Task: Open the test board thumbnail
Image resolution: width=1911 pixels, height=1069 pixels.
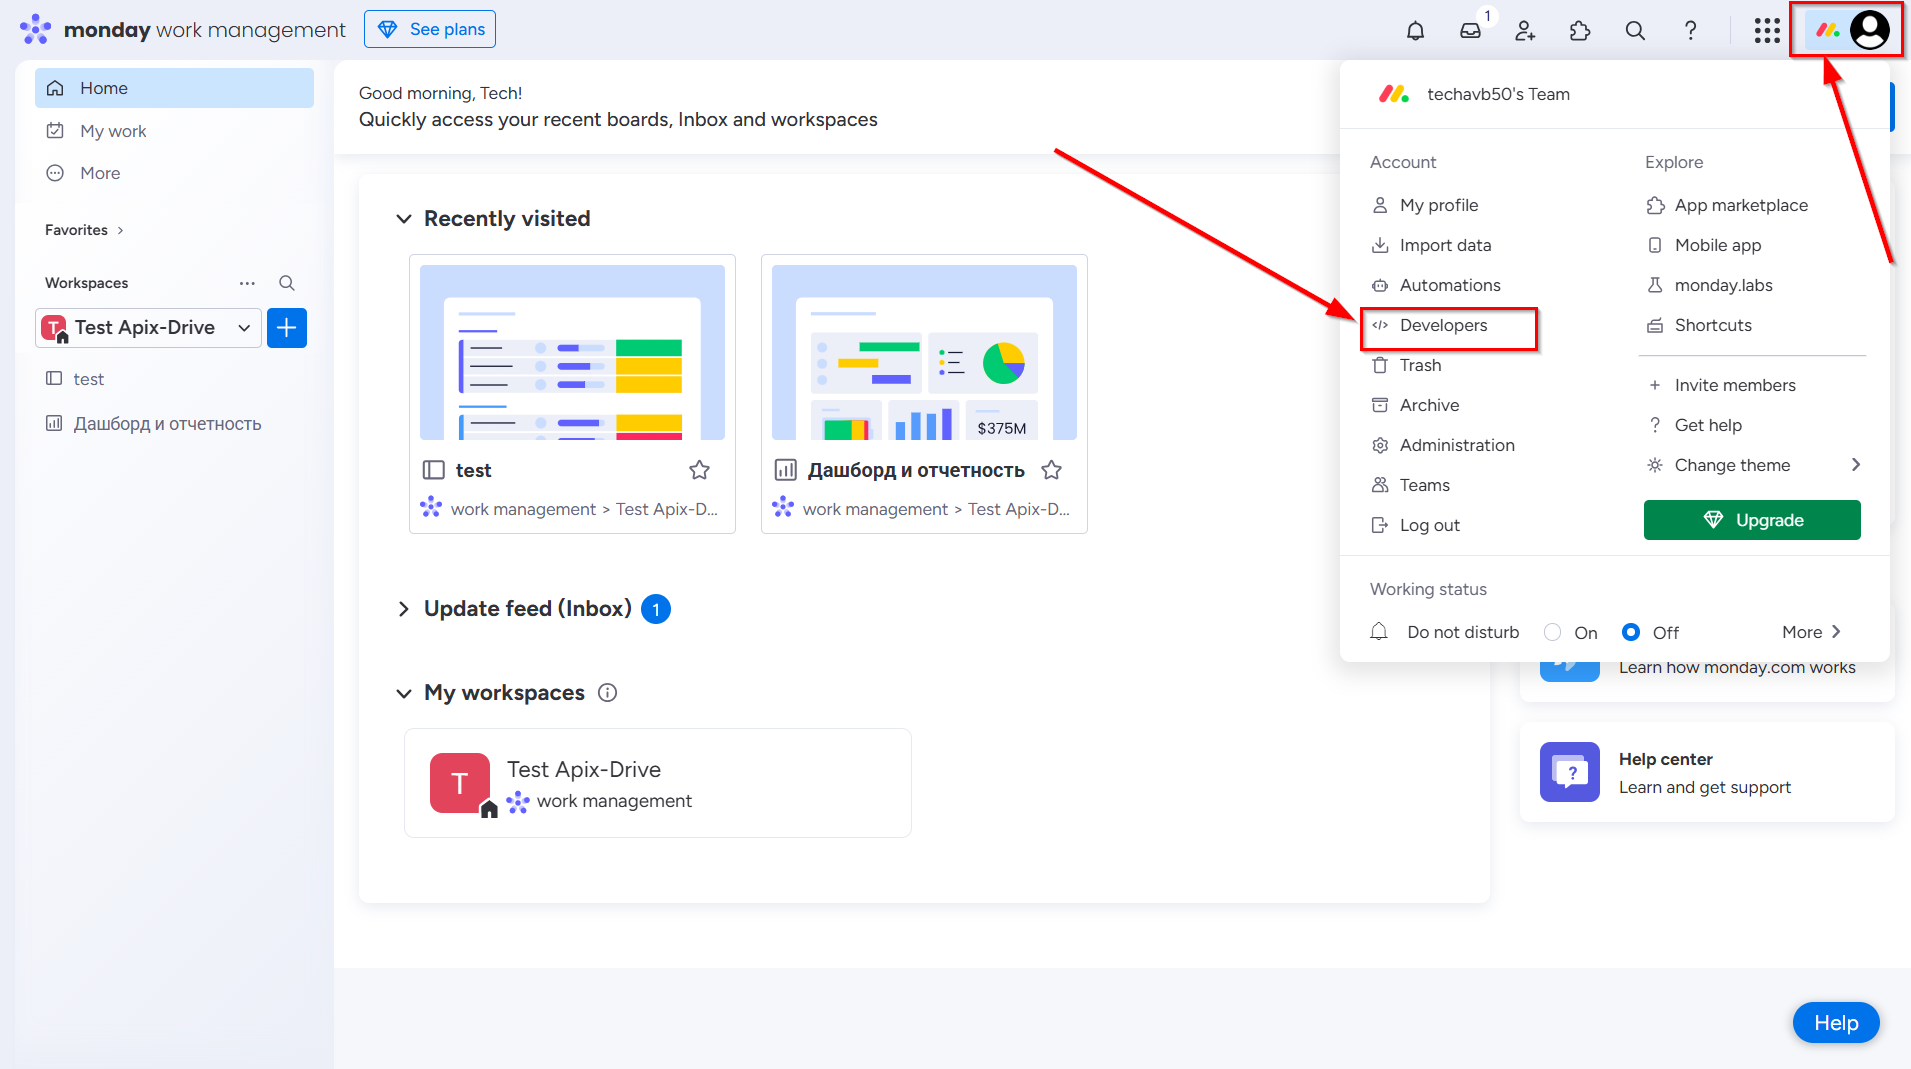Action: pyautogui.click(x=572, y=352)
